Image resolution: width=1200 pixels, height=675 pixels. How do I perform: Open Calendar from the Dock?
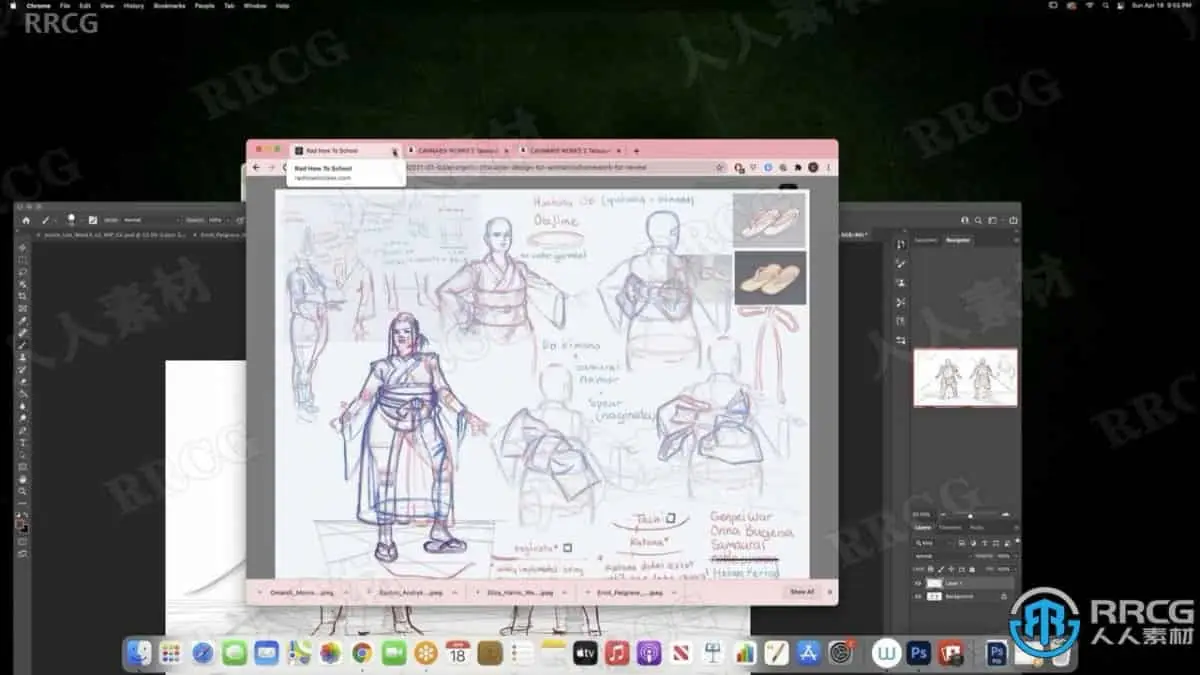point(458,653)
